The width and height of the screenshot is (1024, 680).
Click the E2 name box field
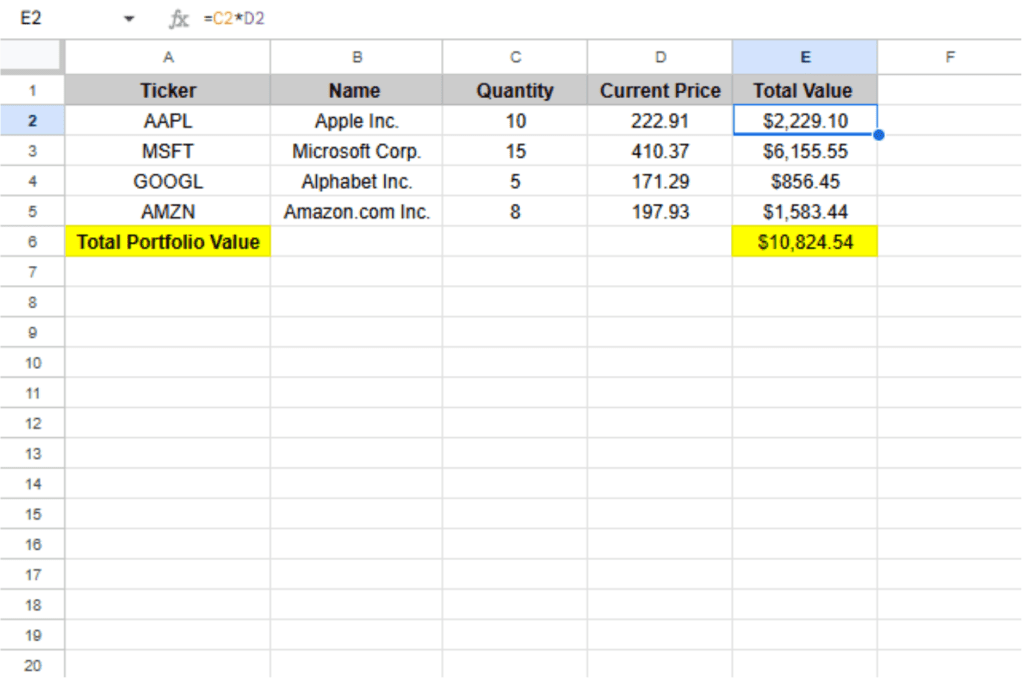click(60, 19)
